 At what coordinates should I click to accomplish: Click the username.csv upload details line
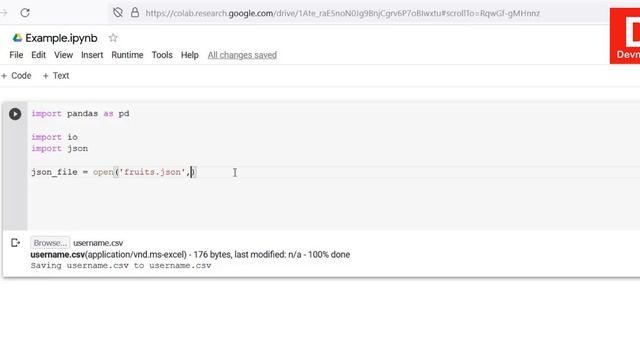click(190, 255)
